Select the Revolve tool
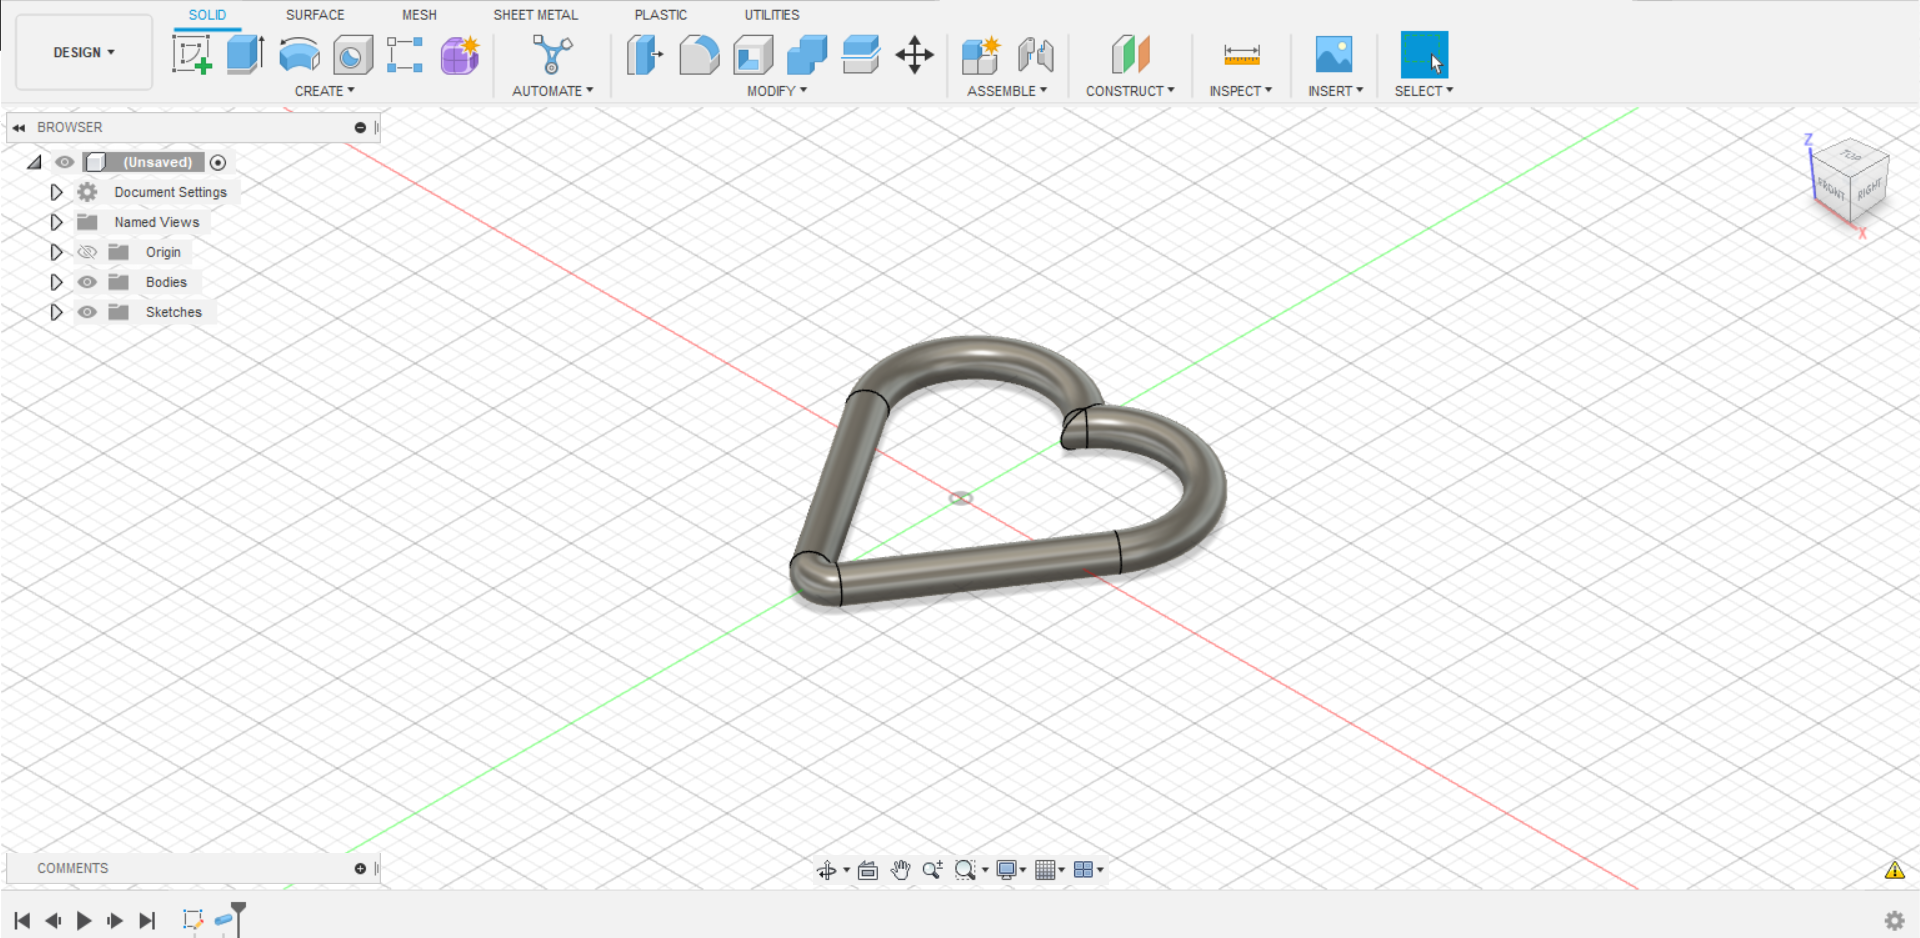 pos(299,55)
